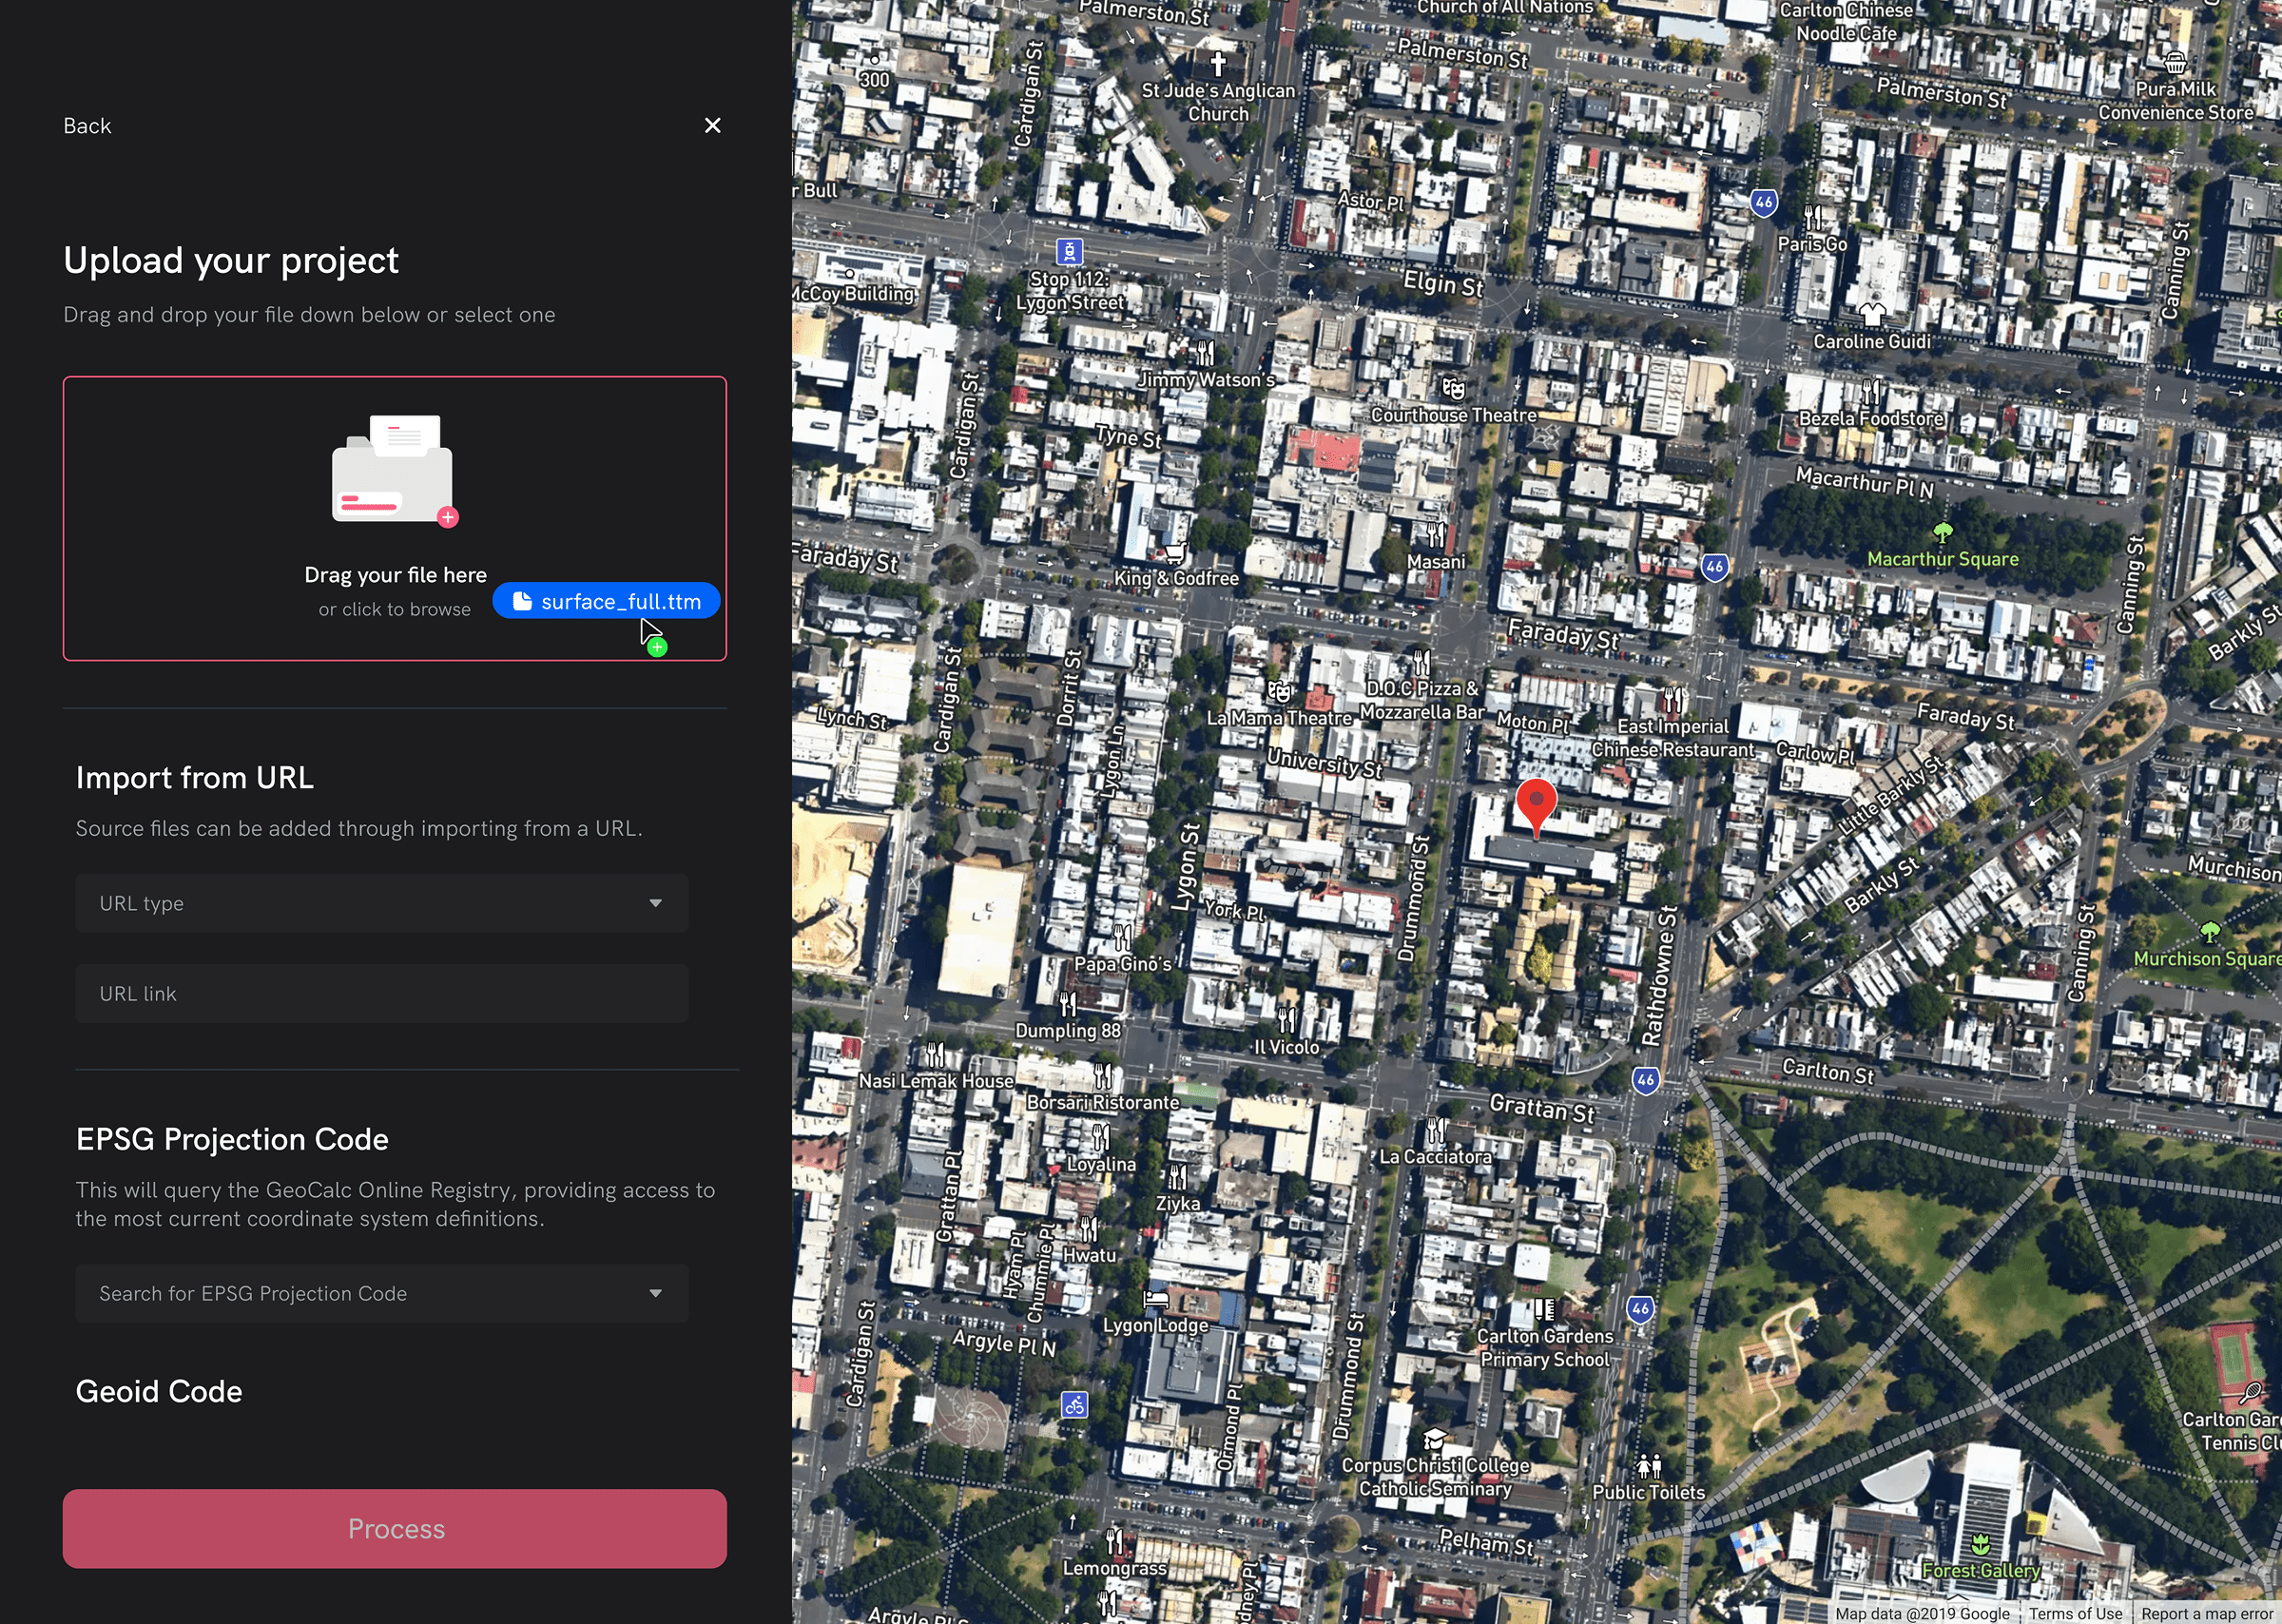2282x1624 pixels.
Task: Click the Stop 112 Lygon Street tram icon
Action: point(1069,251)
